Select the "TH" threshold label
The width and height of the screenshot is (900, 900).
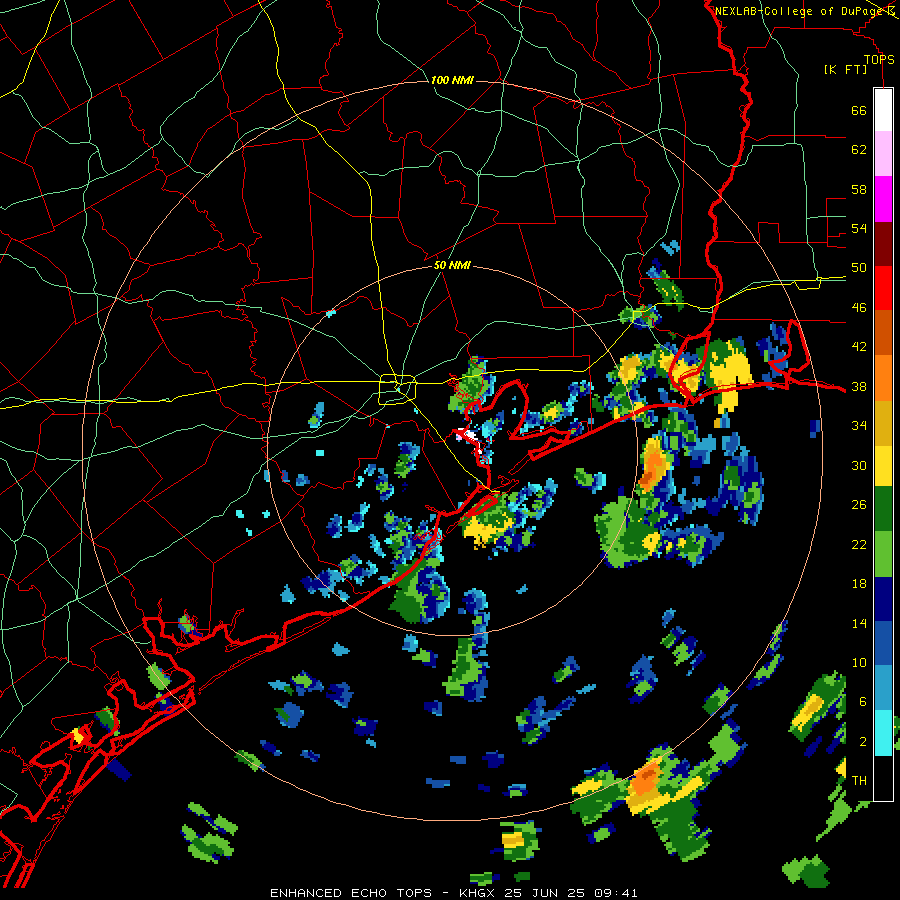[859, 781]
